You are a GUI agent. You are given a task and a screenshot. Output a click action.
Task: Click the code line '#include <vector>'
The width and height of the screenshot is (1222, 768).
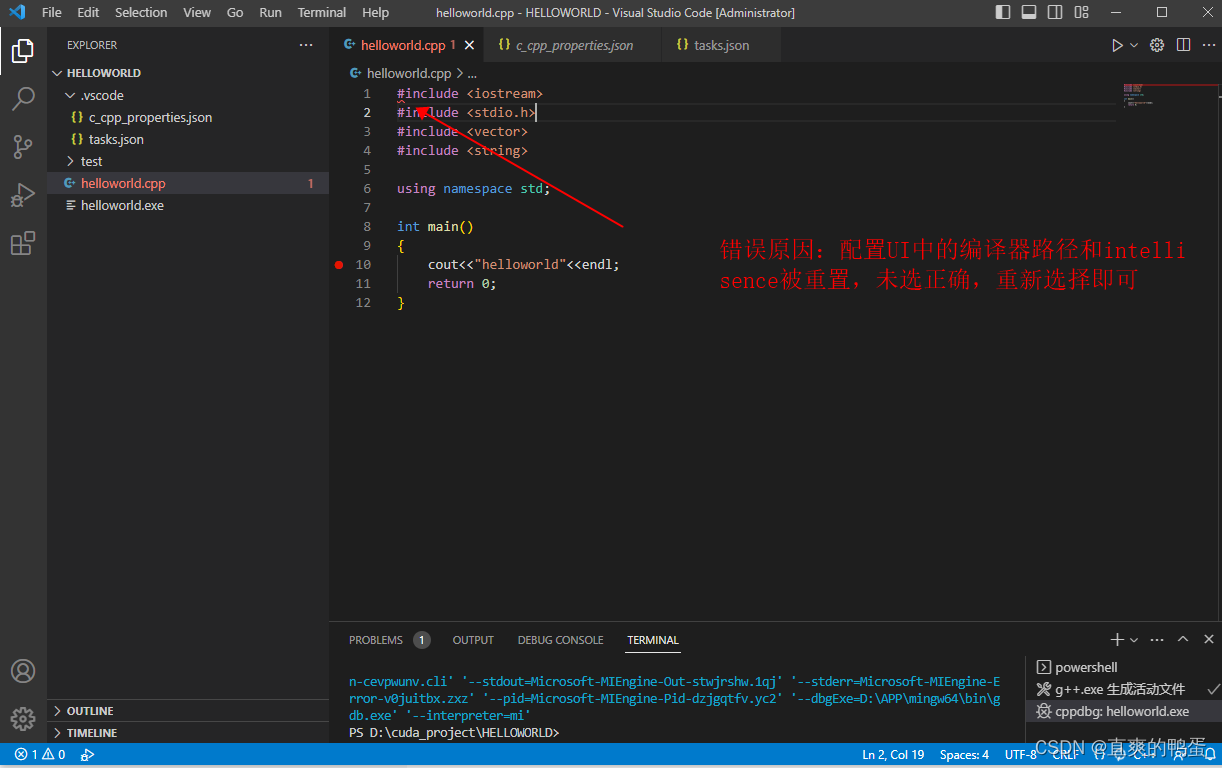tap(462, 132)
